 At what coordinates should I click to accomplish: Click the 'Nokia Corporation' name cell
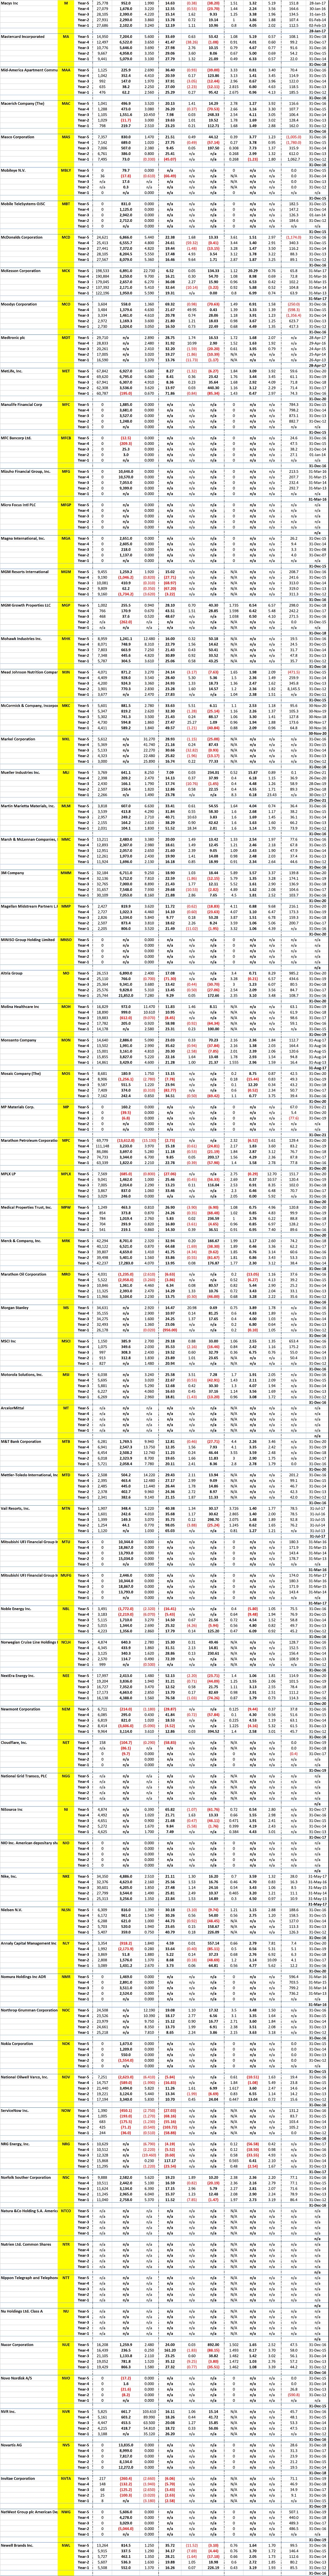(29, 2044)
